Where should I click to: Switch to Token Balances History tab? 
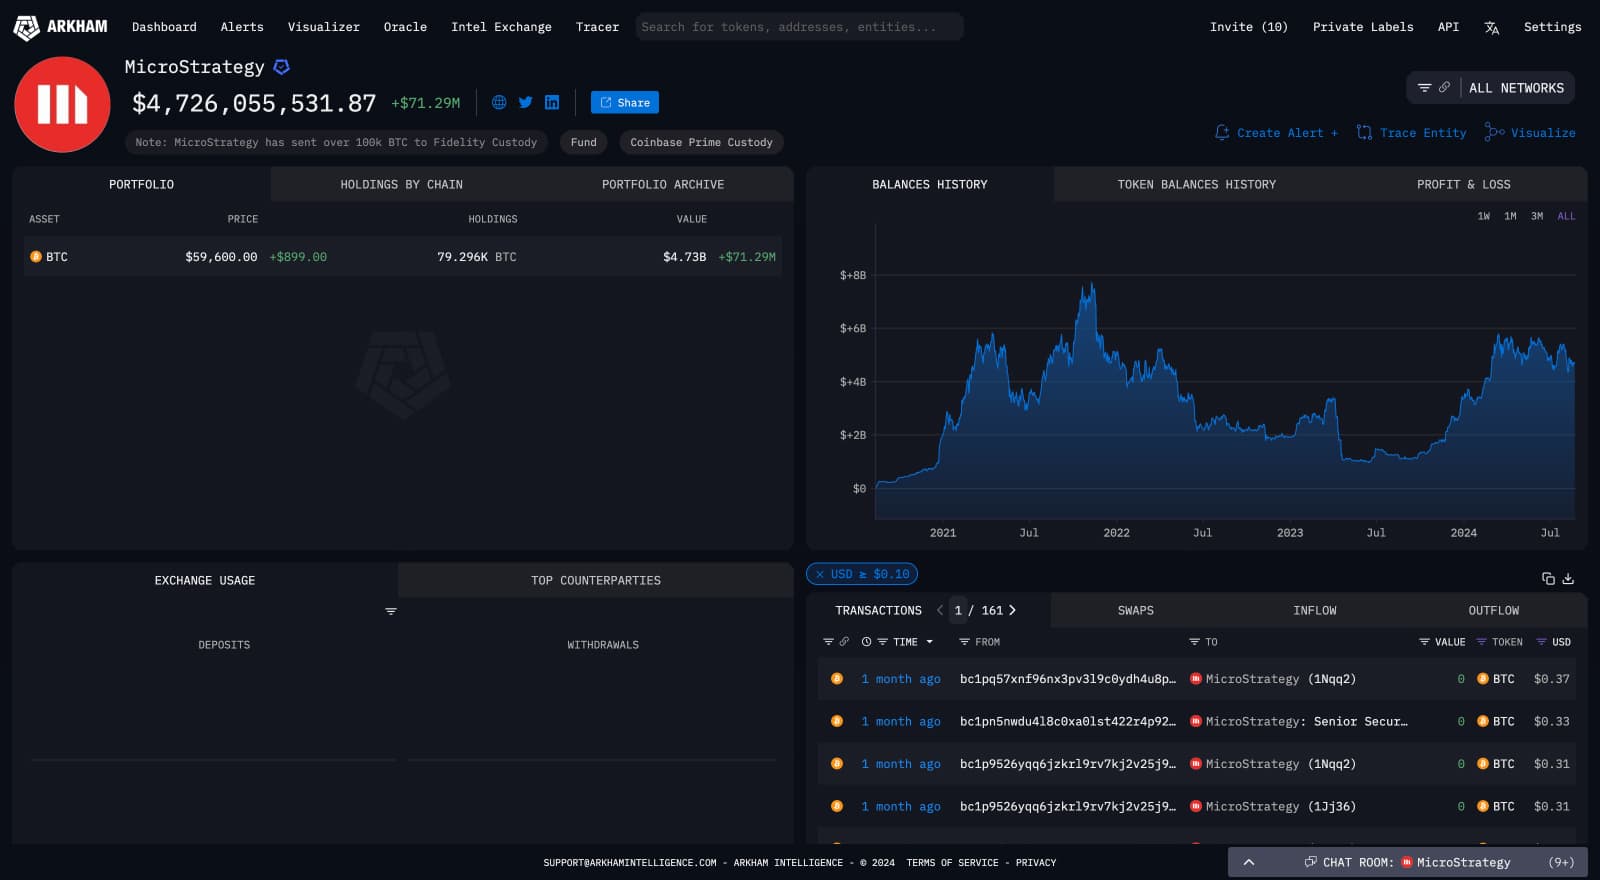pos(1197,185)
